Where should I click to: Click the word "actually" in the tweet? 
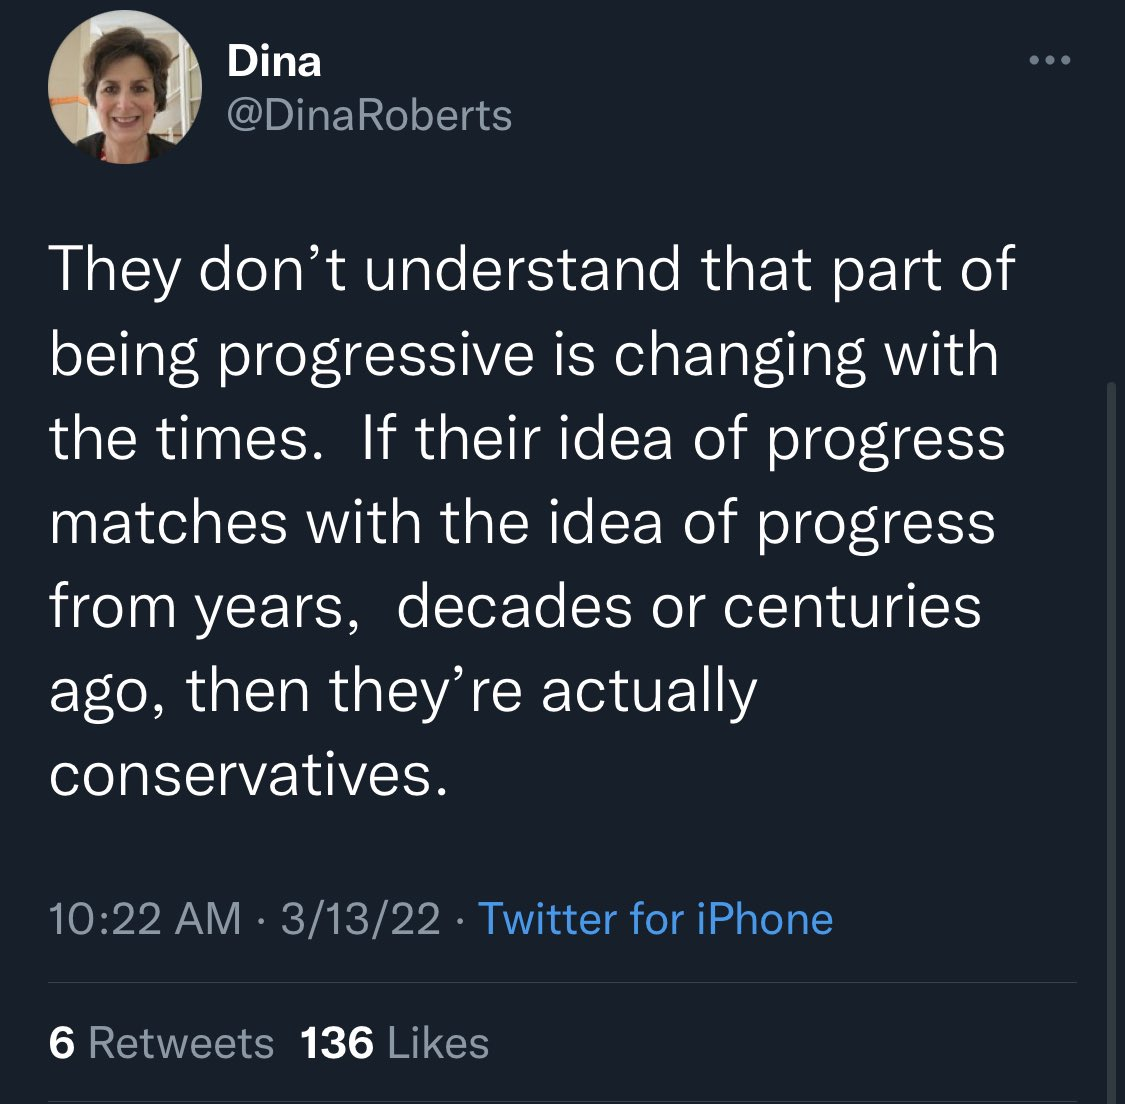pyautogui.click(x=649, y=692)
